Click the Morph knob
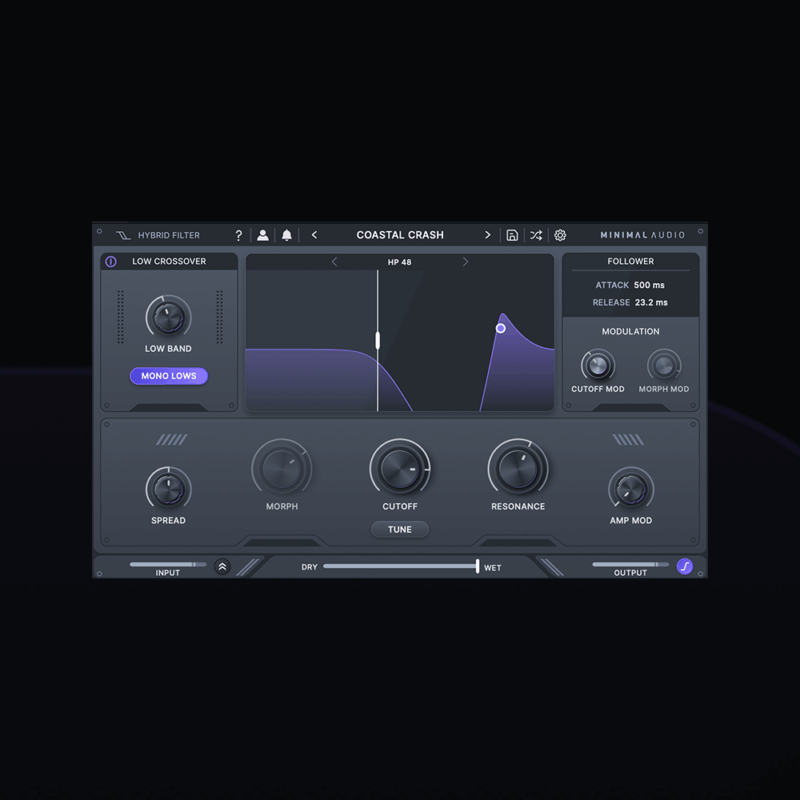This screenshot has height=800, width=800. point(282,468)
